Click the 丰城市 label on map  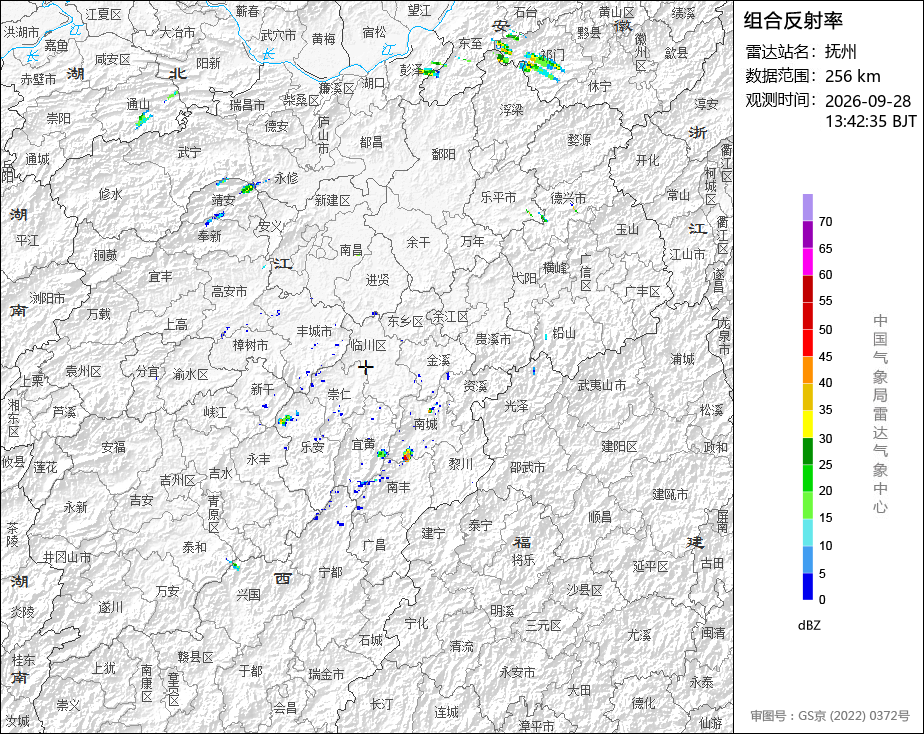point(314,332)
